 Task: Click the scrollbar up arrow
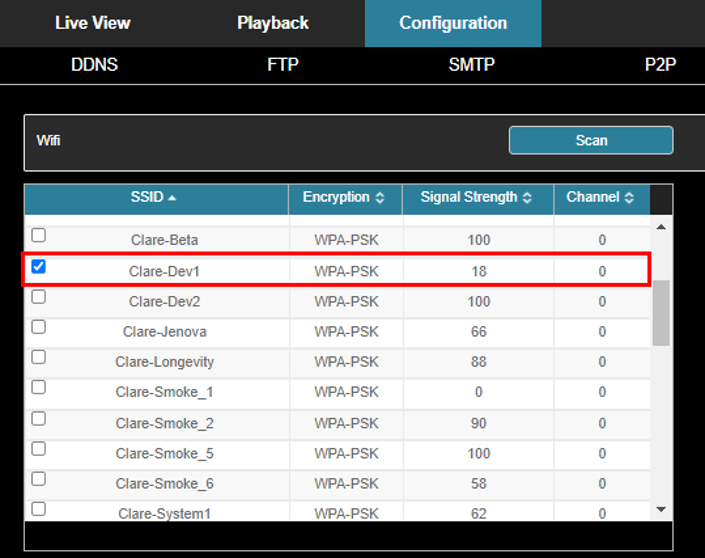(660, 227)
